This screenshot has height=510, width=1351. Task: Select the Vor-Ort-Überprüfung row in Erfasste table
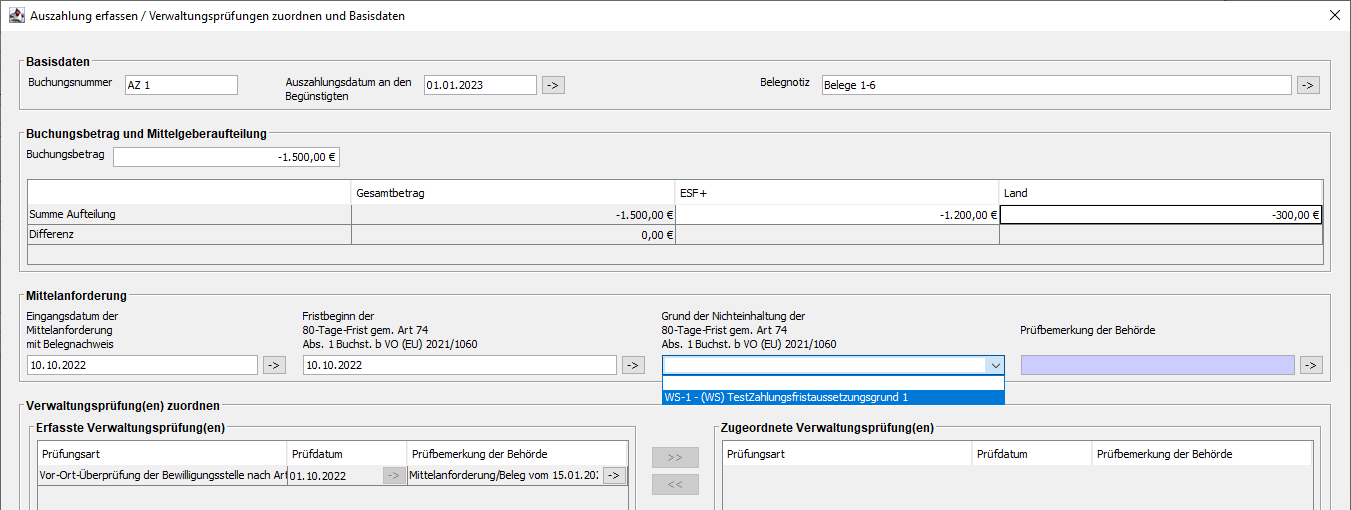tap(162, 476)
